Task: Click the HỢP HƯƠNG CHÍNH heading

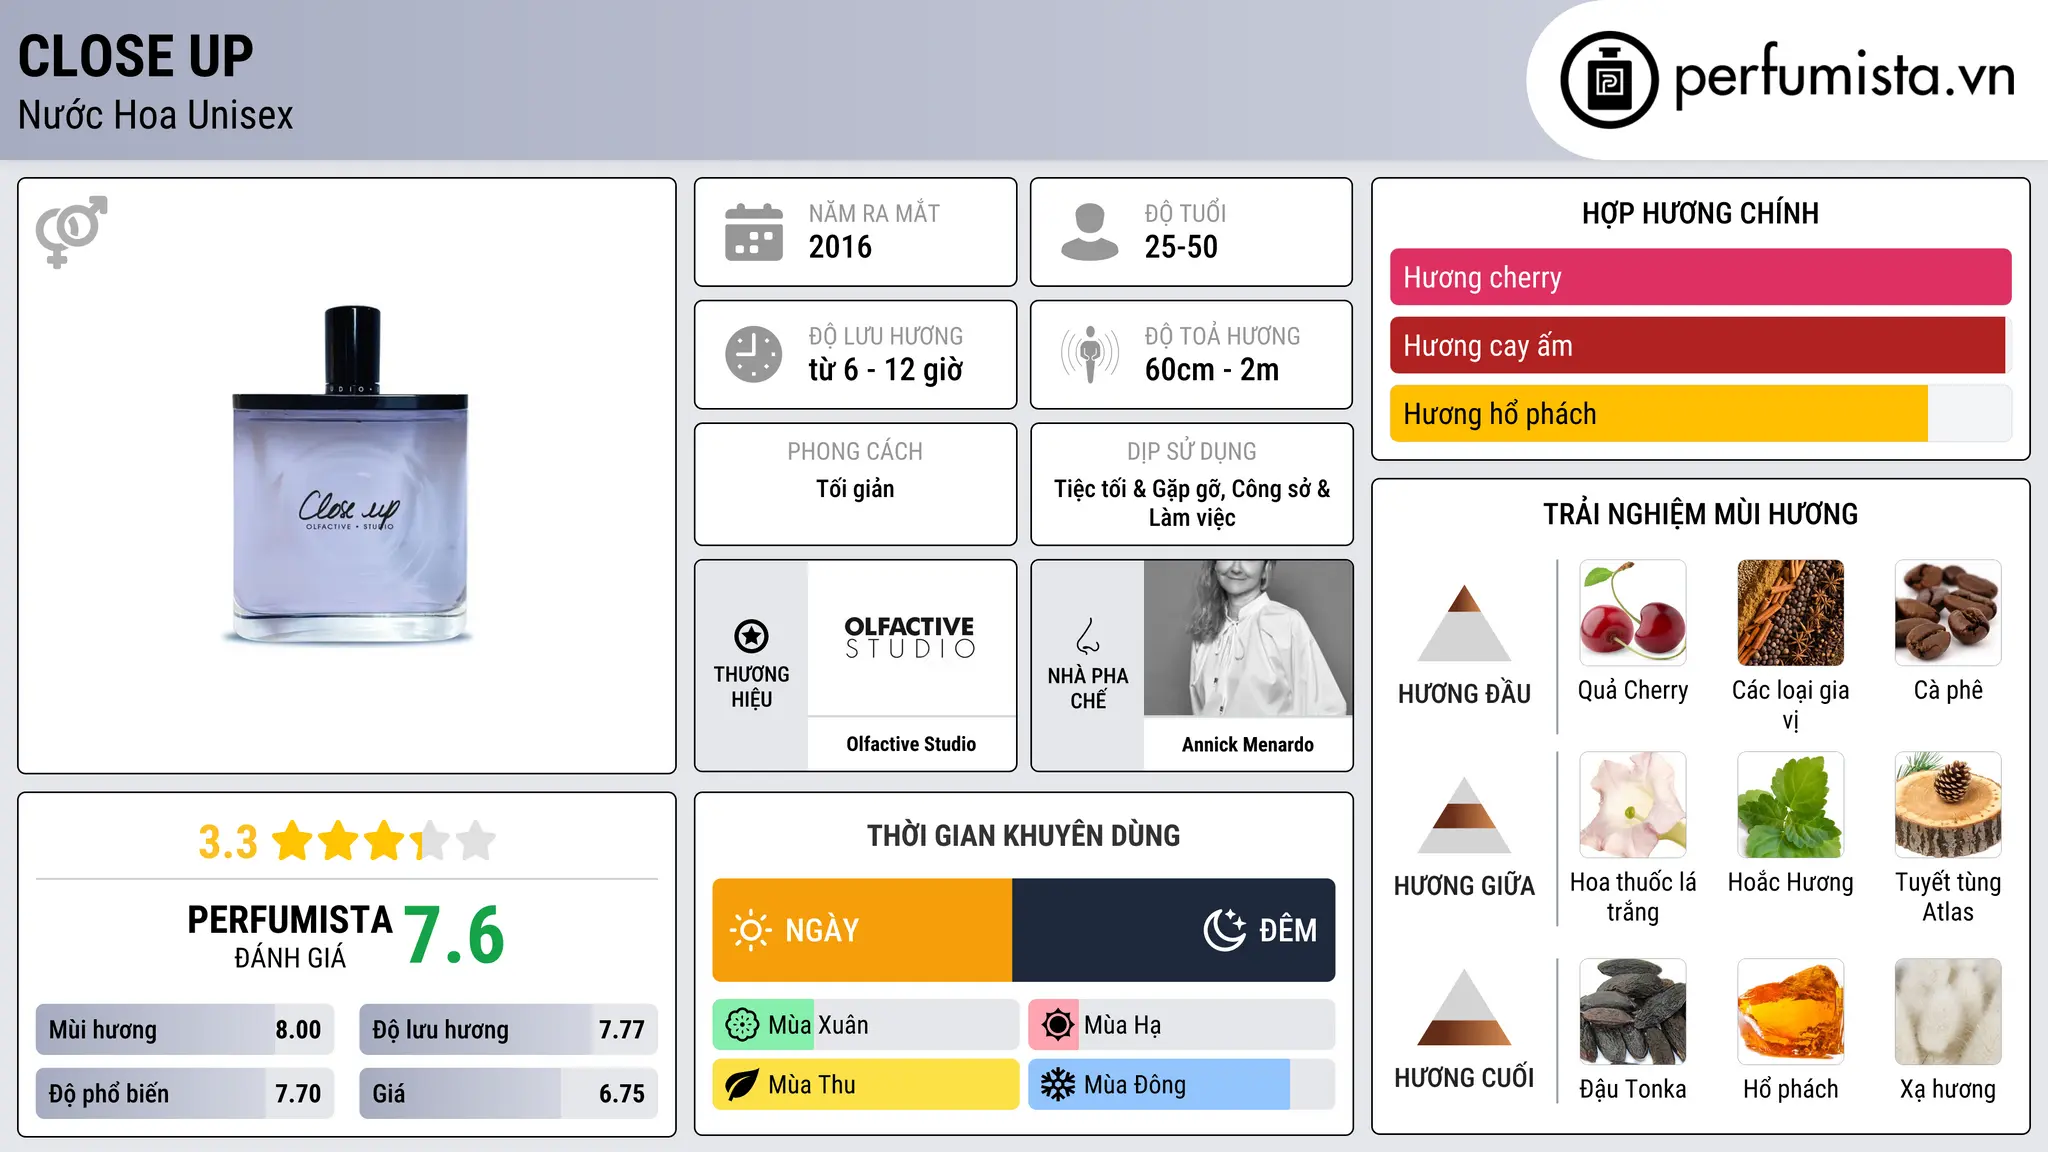Action: 1700,213
